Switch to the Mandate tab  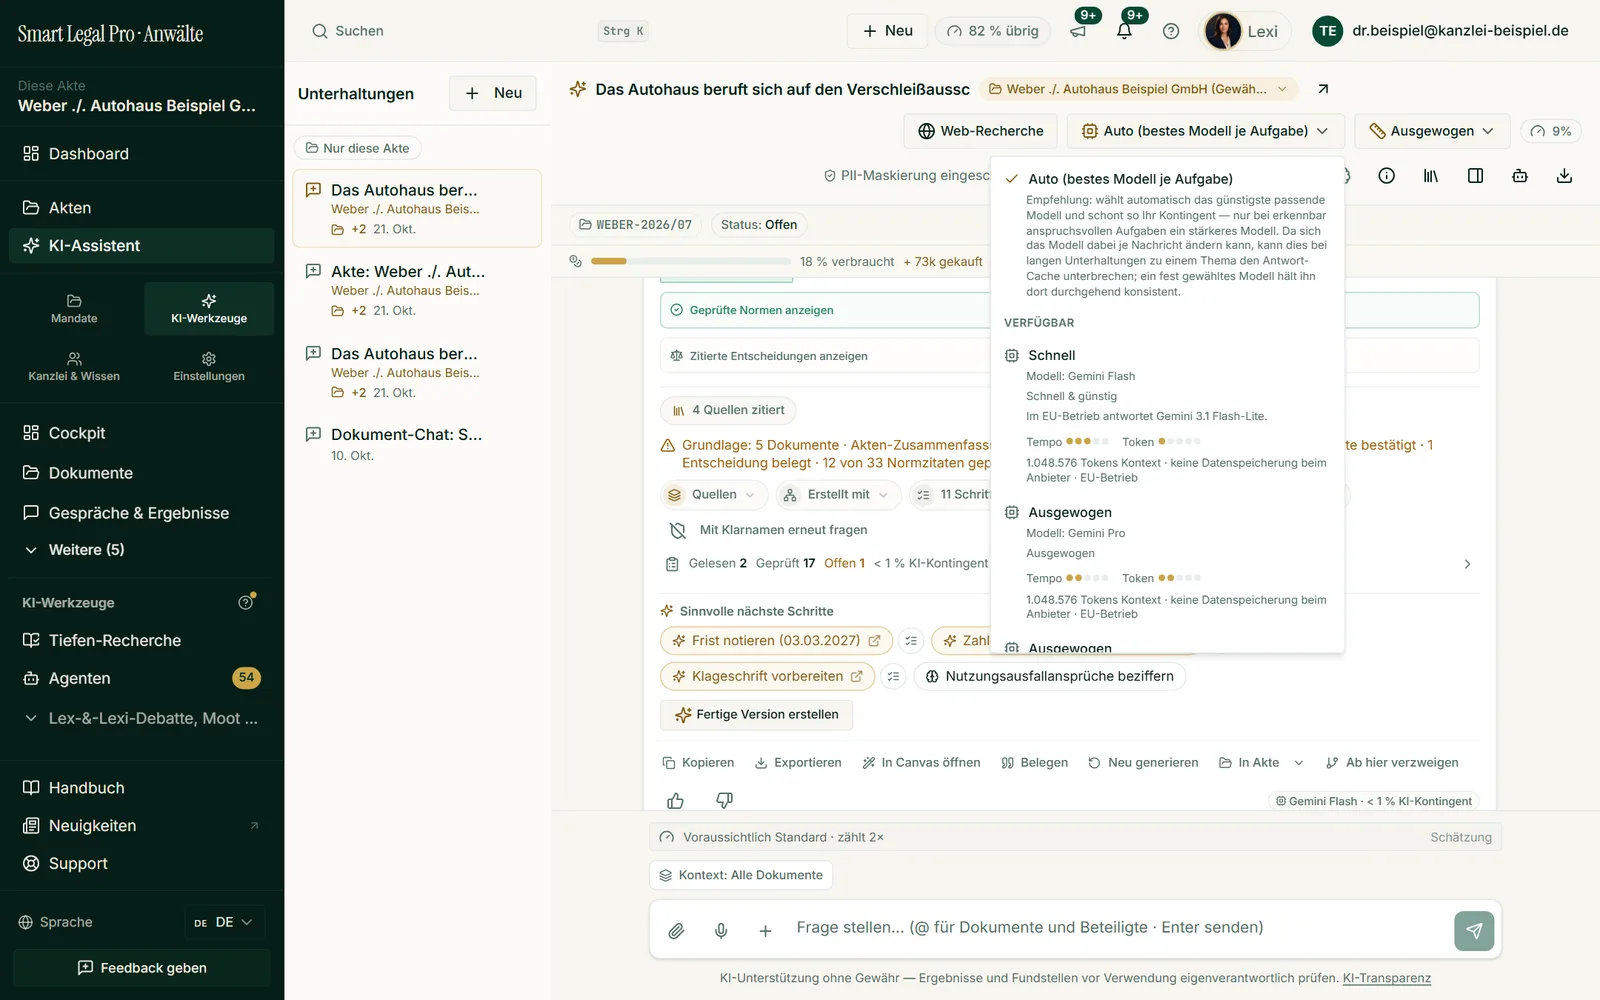tap(74, 309)
